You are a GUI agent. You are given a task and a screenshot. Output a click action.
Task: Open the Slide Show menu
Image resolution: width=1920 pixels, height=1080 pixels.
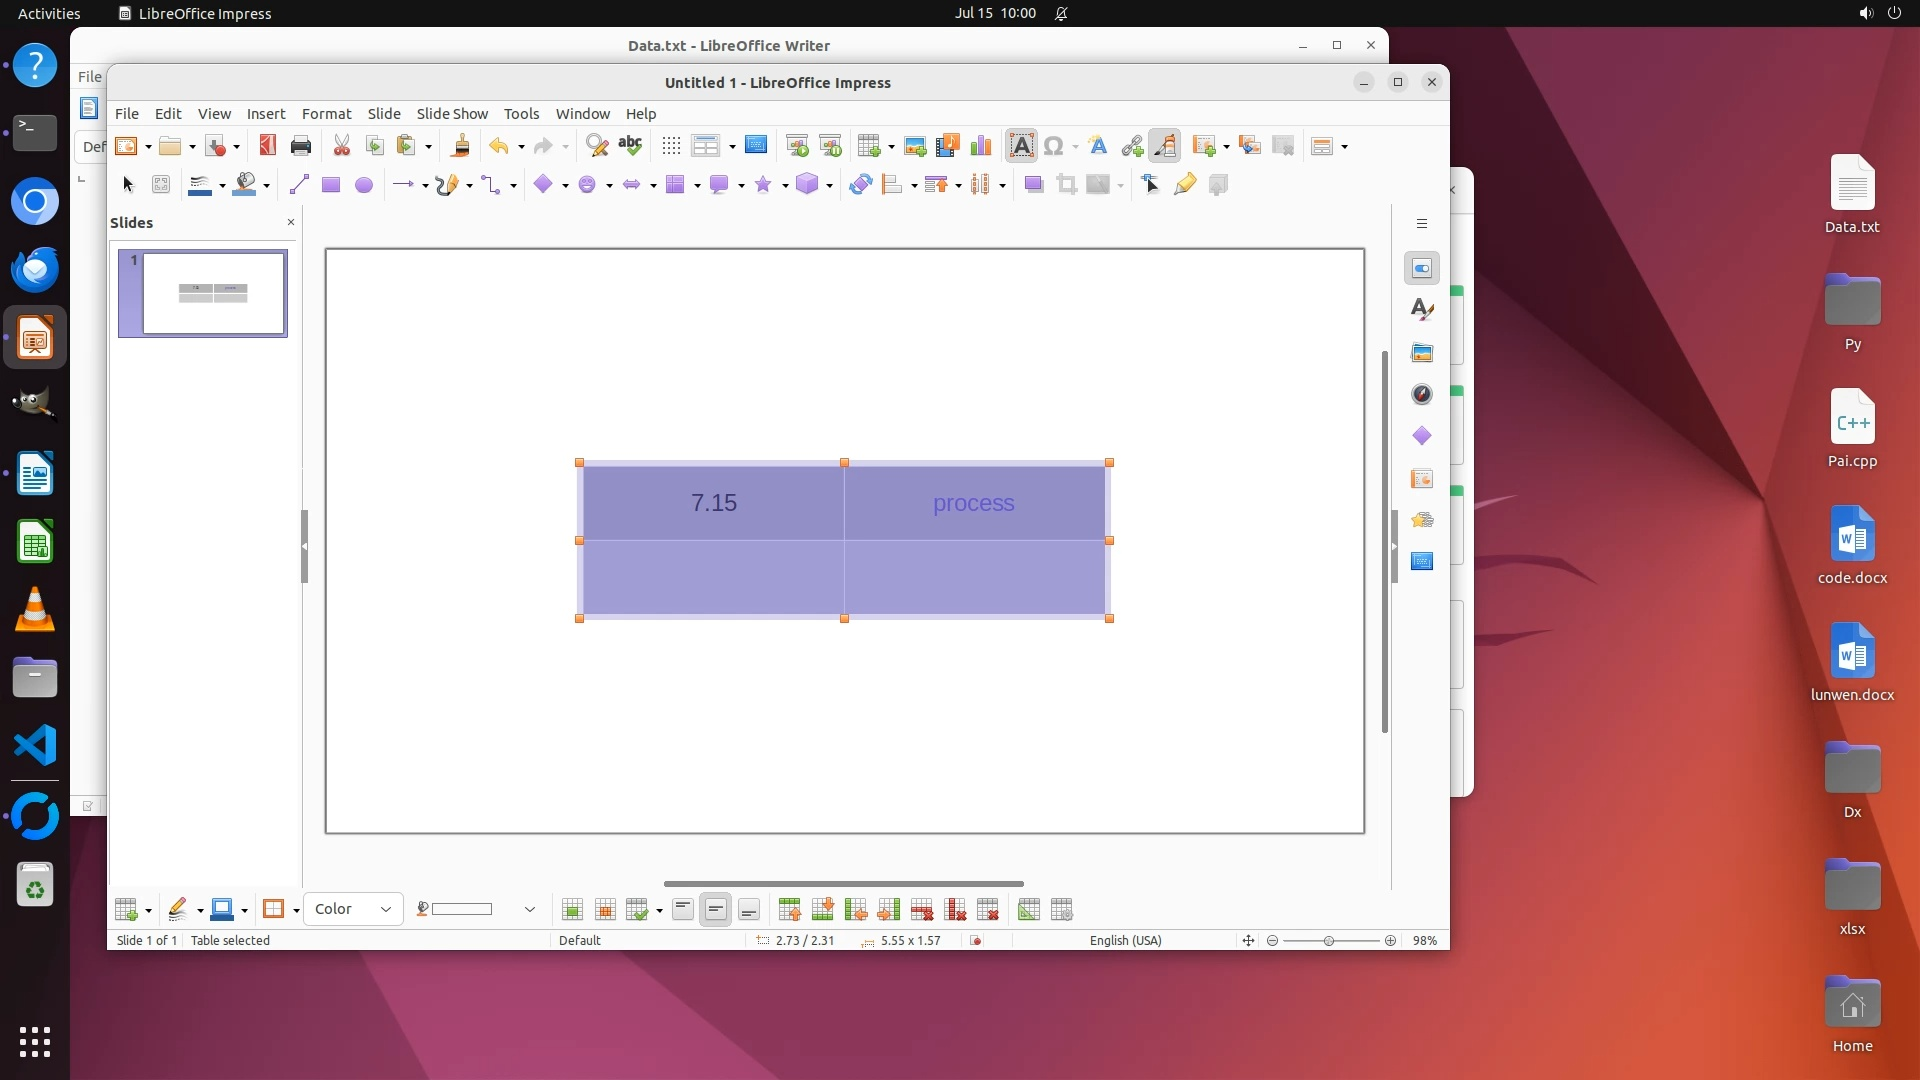point(452,113)
